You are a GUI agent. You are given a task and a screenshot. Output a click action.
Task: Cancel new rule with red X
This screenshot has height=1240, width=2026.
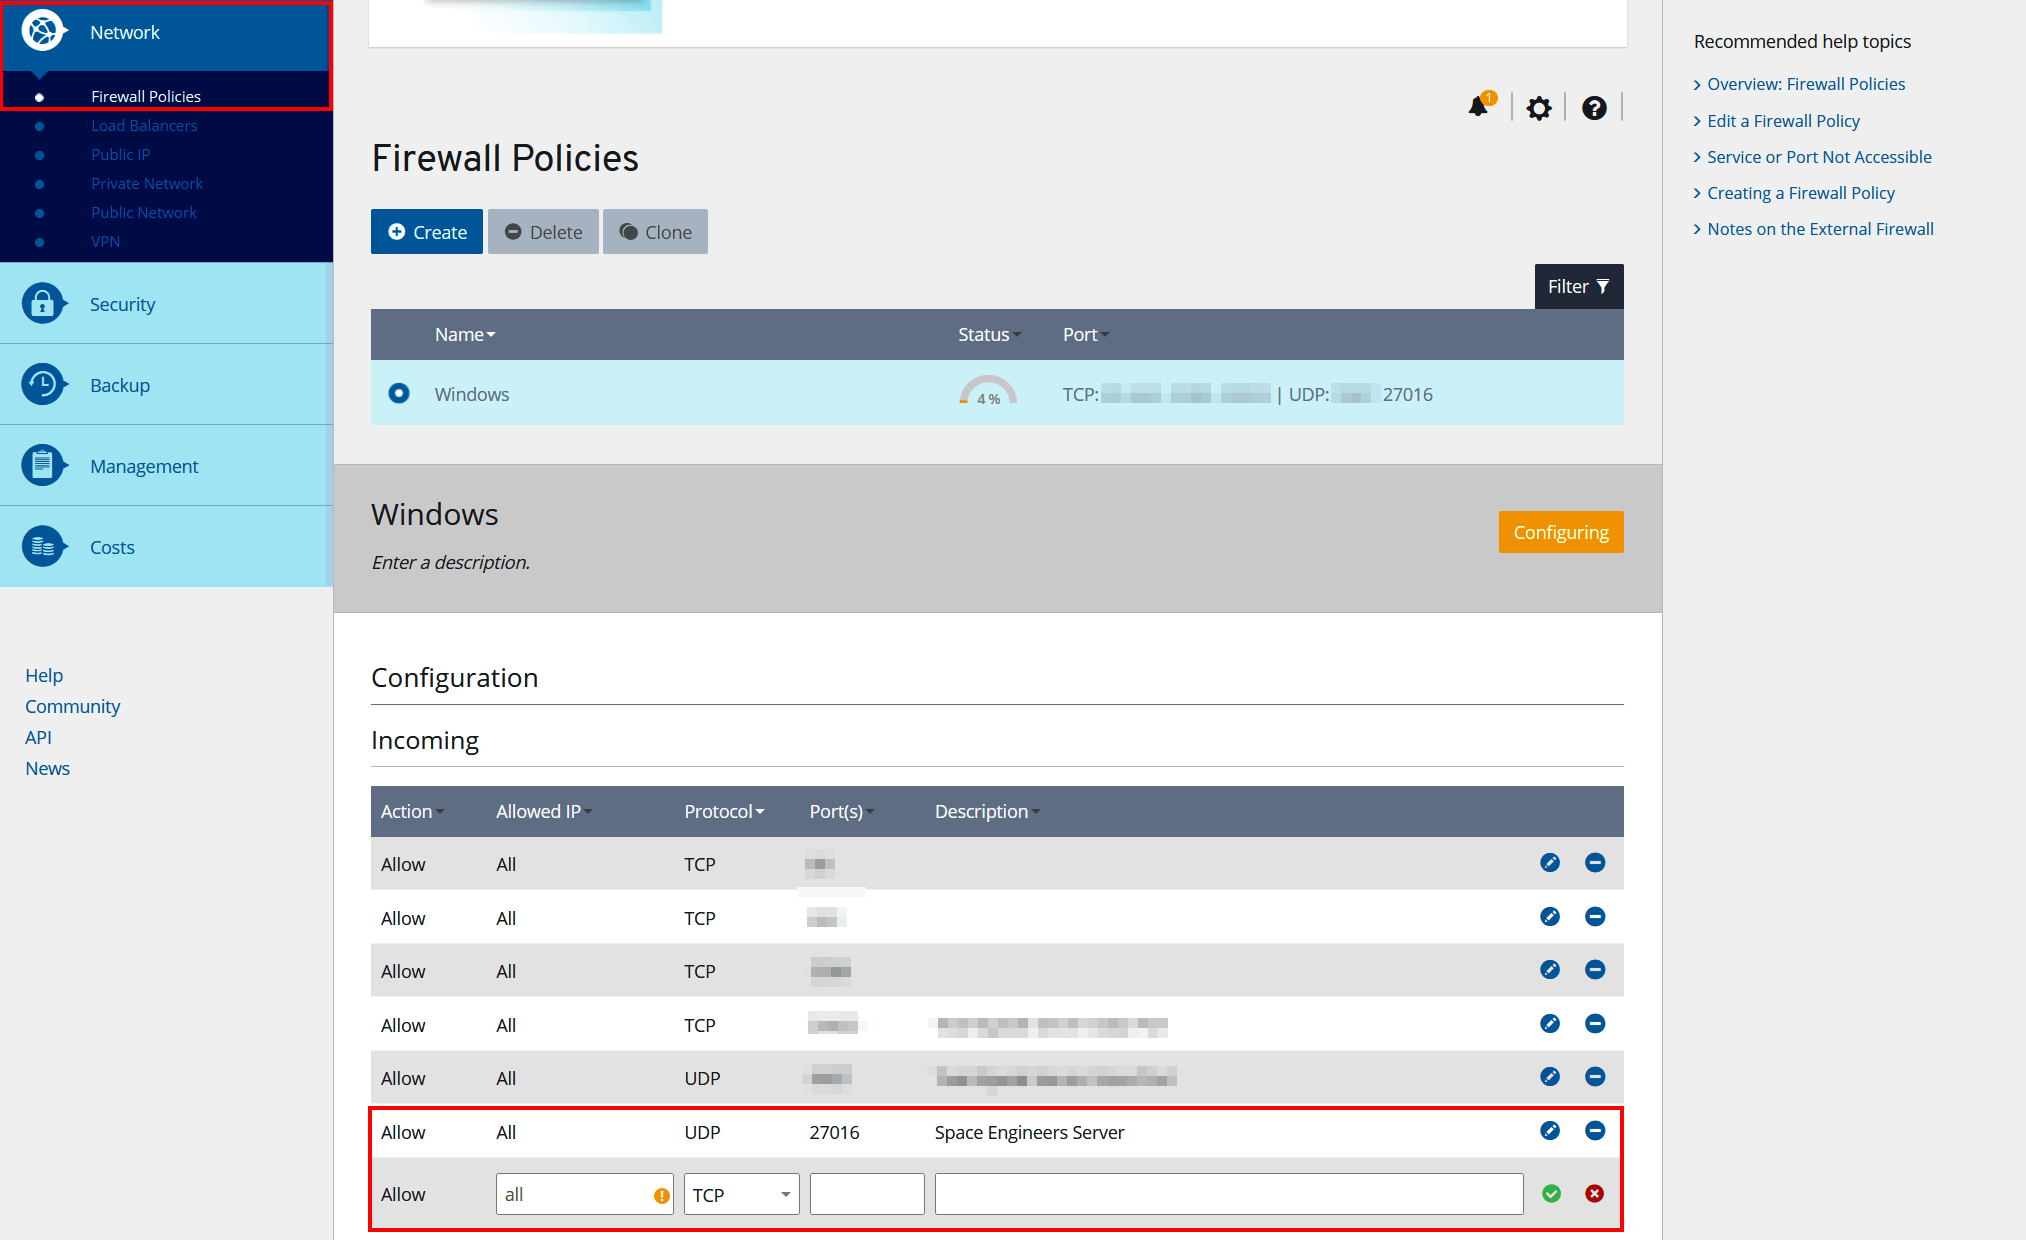[1595, 1193]
